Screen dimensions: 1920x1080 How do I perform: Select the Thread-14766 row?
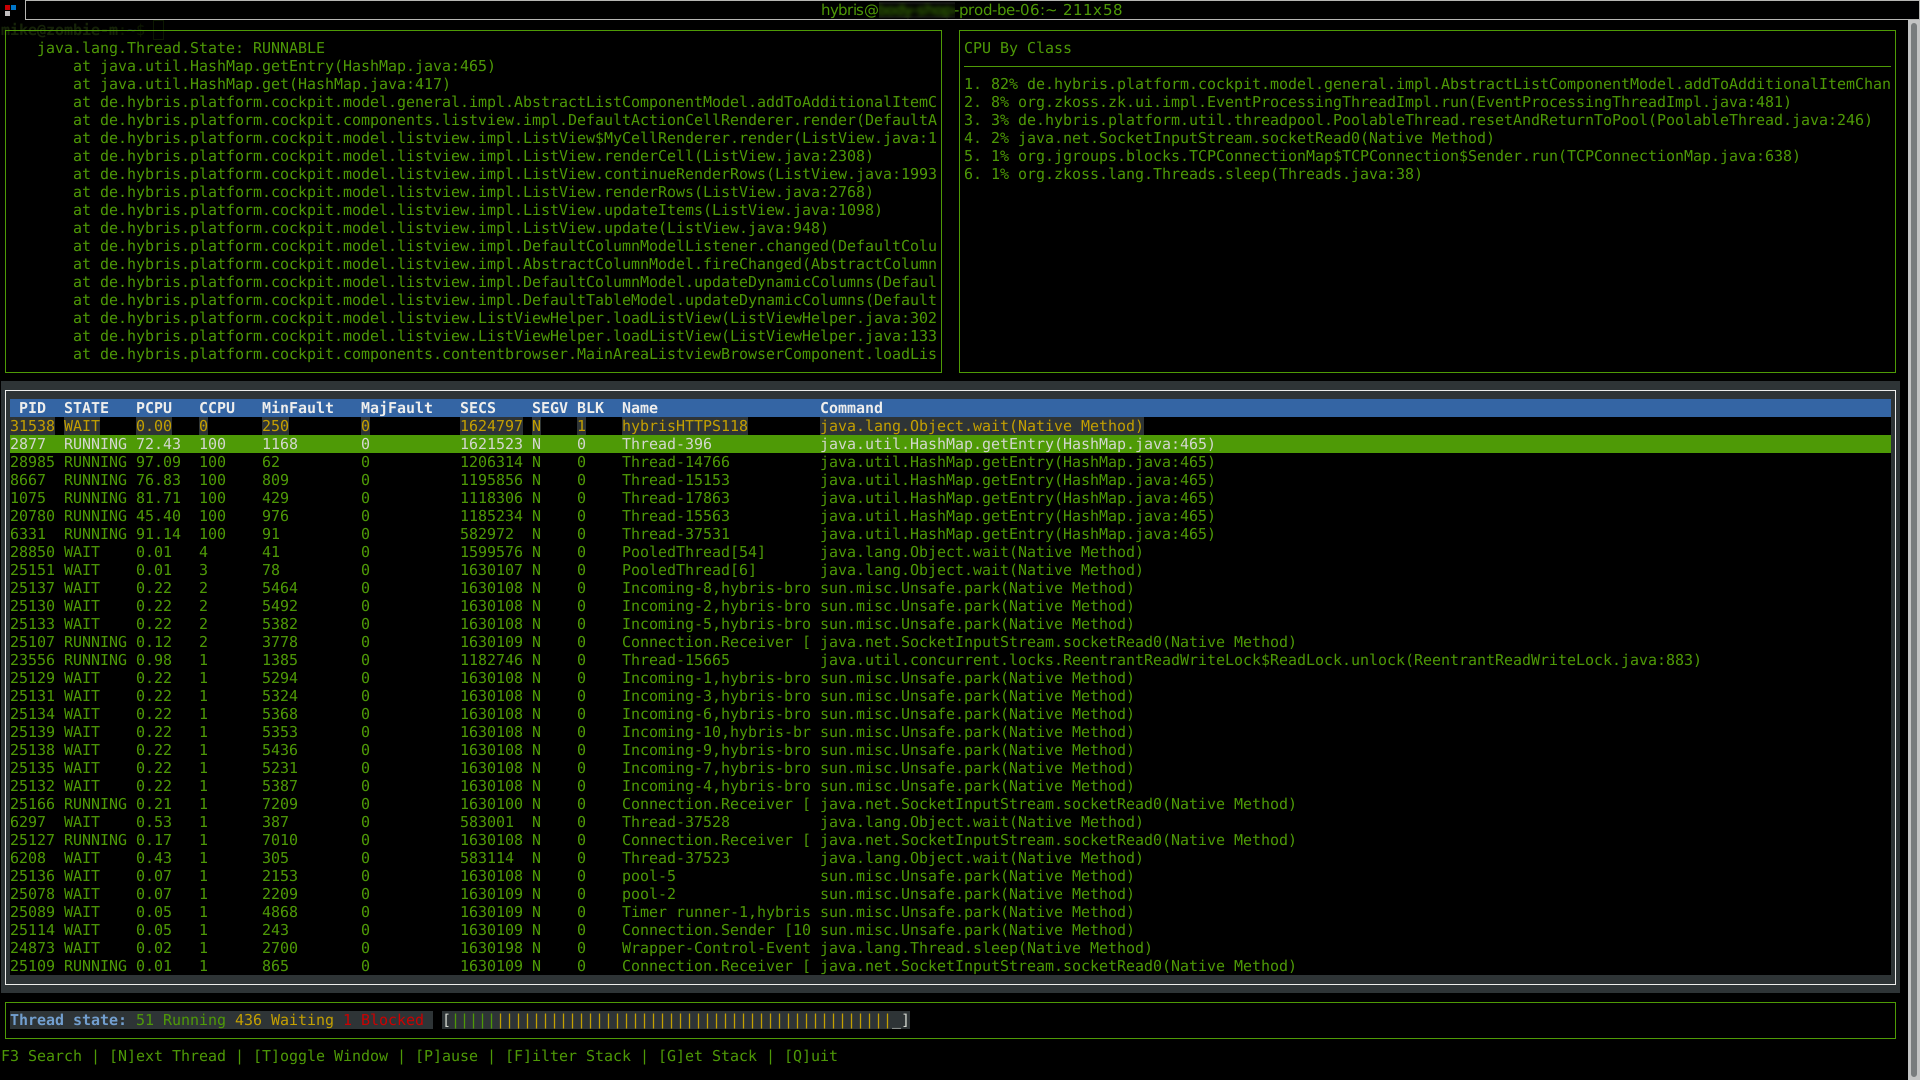click(675, 462)
